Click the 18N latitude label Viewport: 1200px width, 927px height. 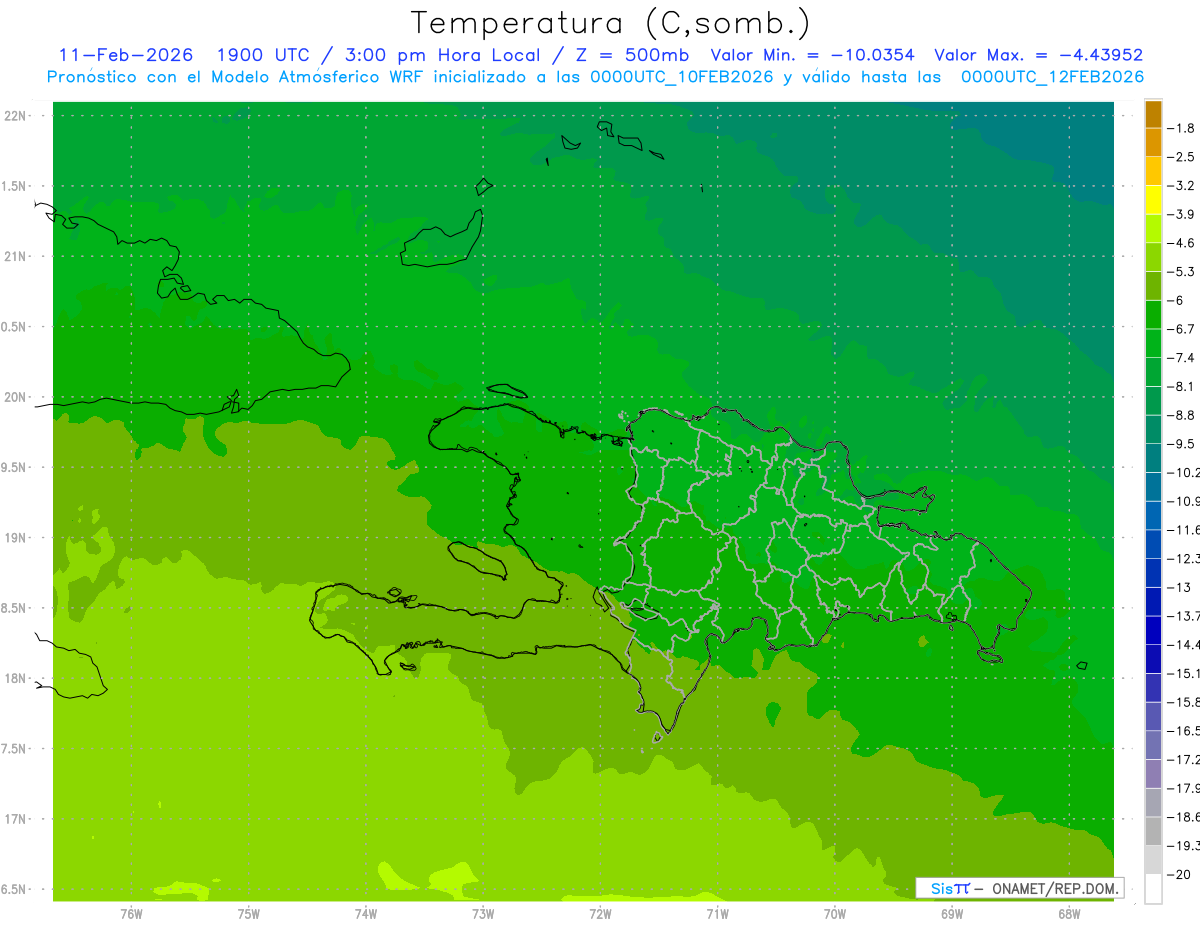[x=17, y=679]
